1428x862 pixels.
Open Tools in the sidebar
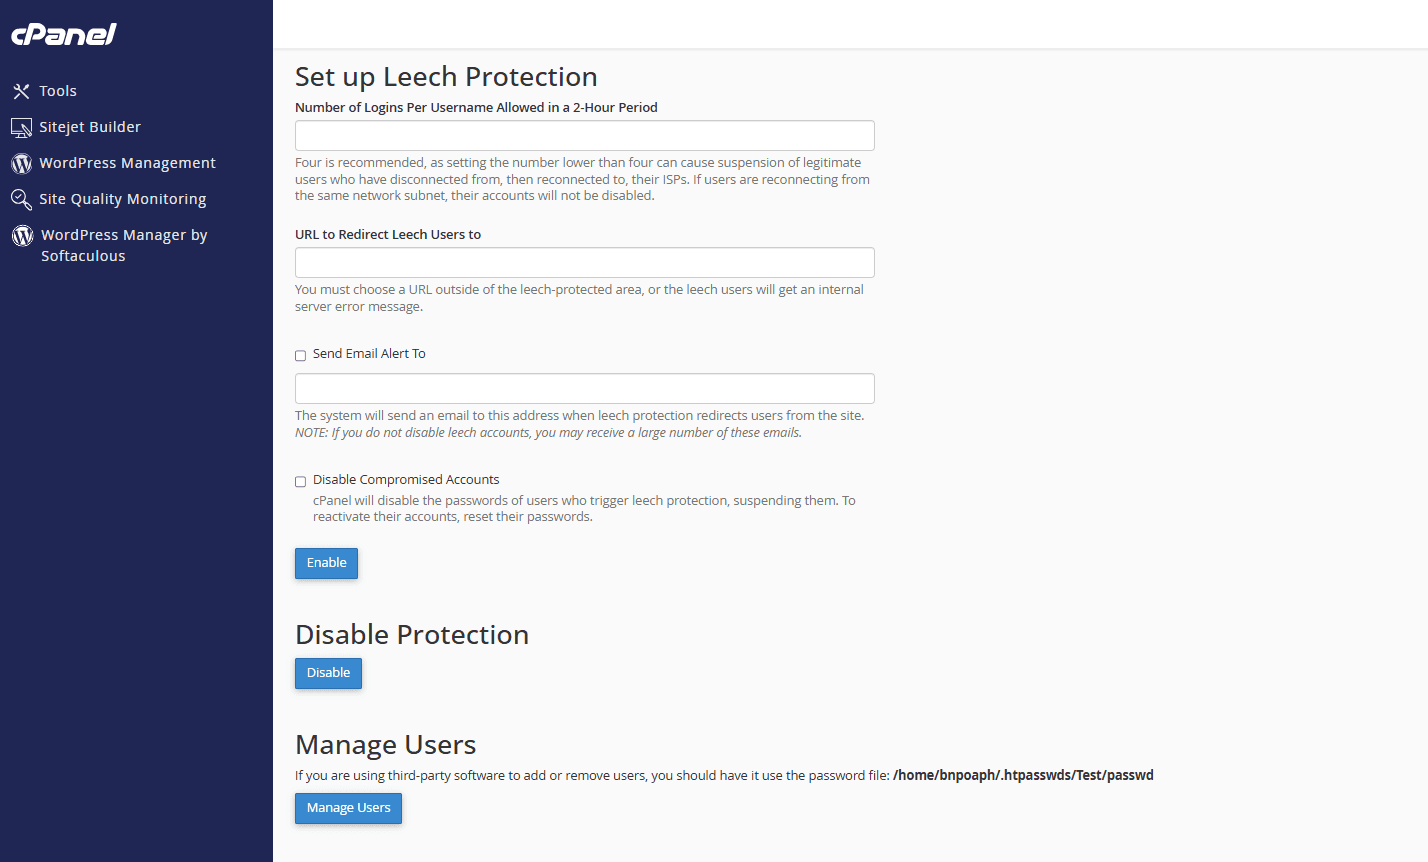pos(58,91)
